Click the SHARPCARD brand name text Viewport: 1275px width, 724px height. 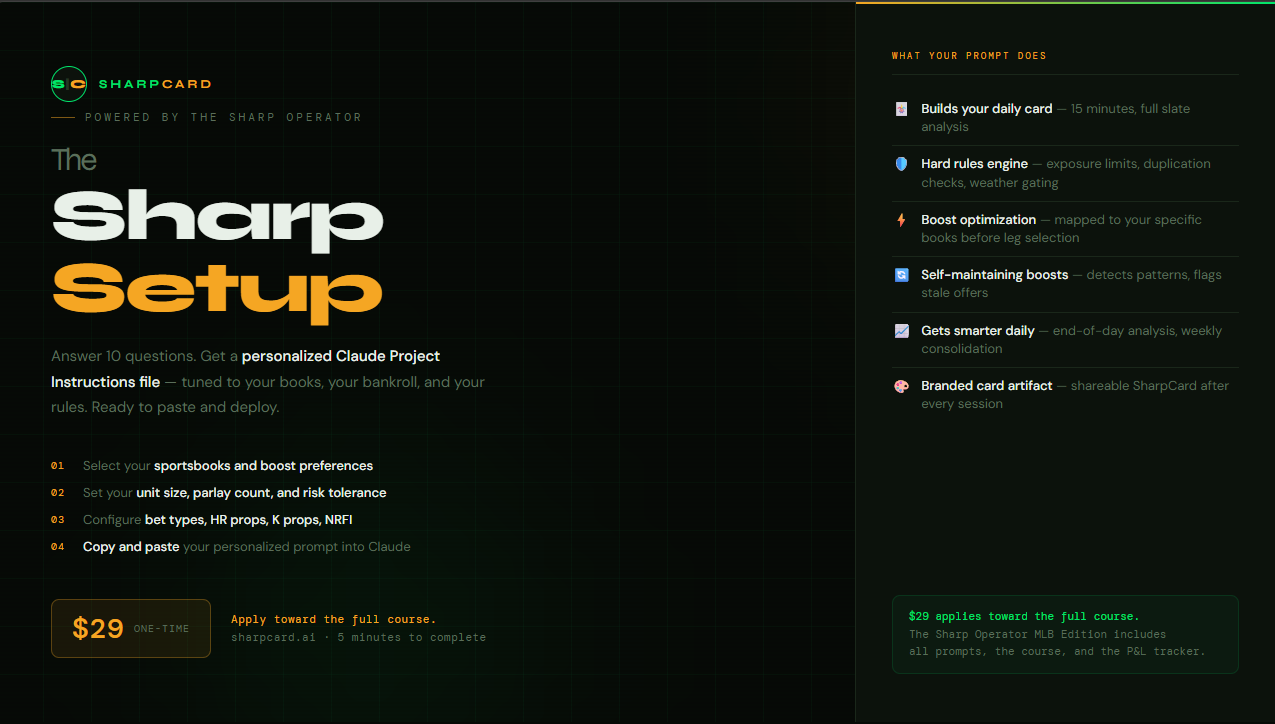pyautogui.click(x=155, y=84)
